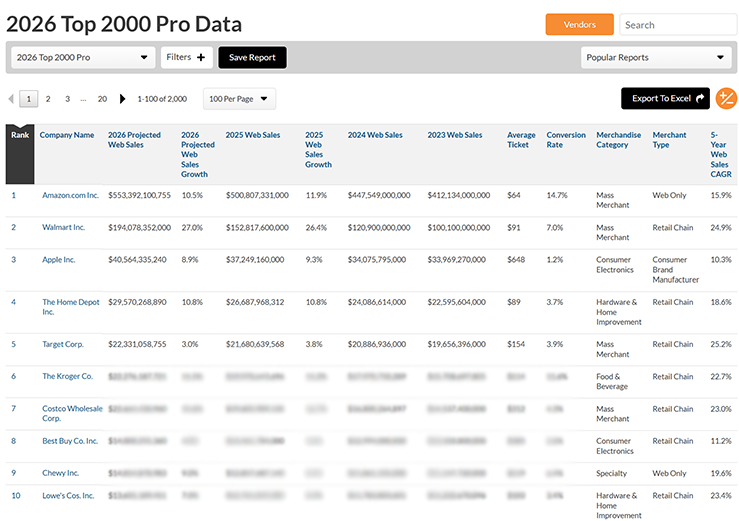Click the orange plus/minus columns icon
This screenshot has height=521, width=739.
(726, 98)
